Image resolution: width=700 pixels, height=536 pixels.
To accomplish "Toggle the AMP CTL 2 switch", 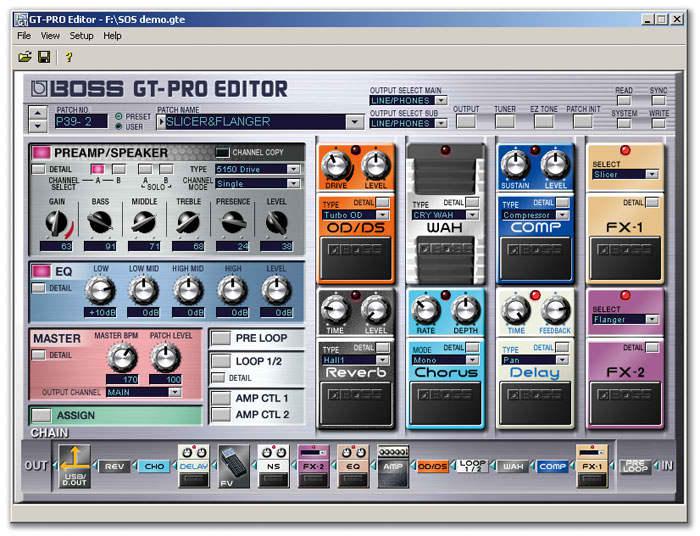I will [x=221, y=415].
